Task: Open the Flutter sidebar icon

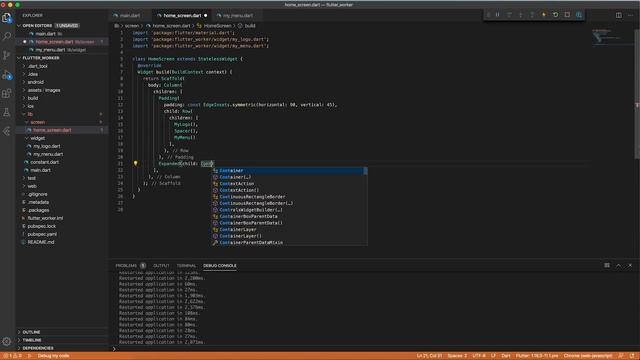Action: 7,131
